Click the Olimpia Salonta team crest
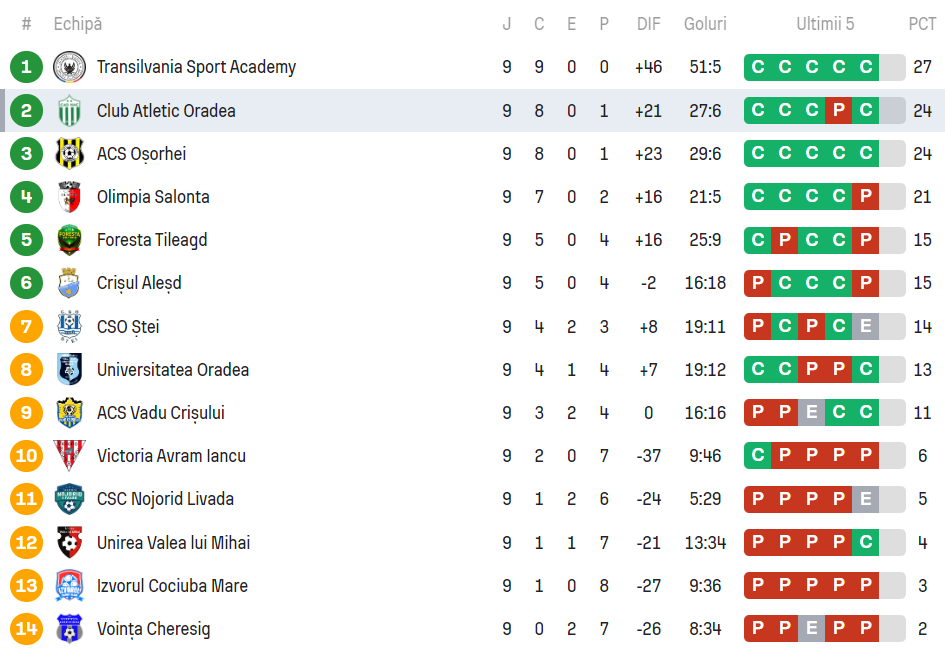 (69, 197)
